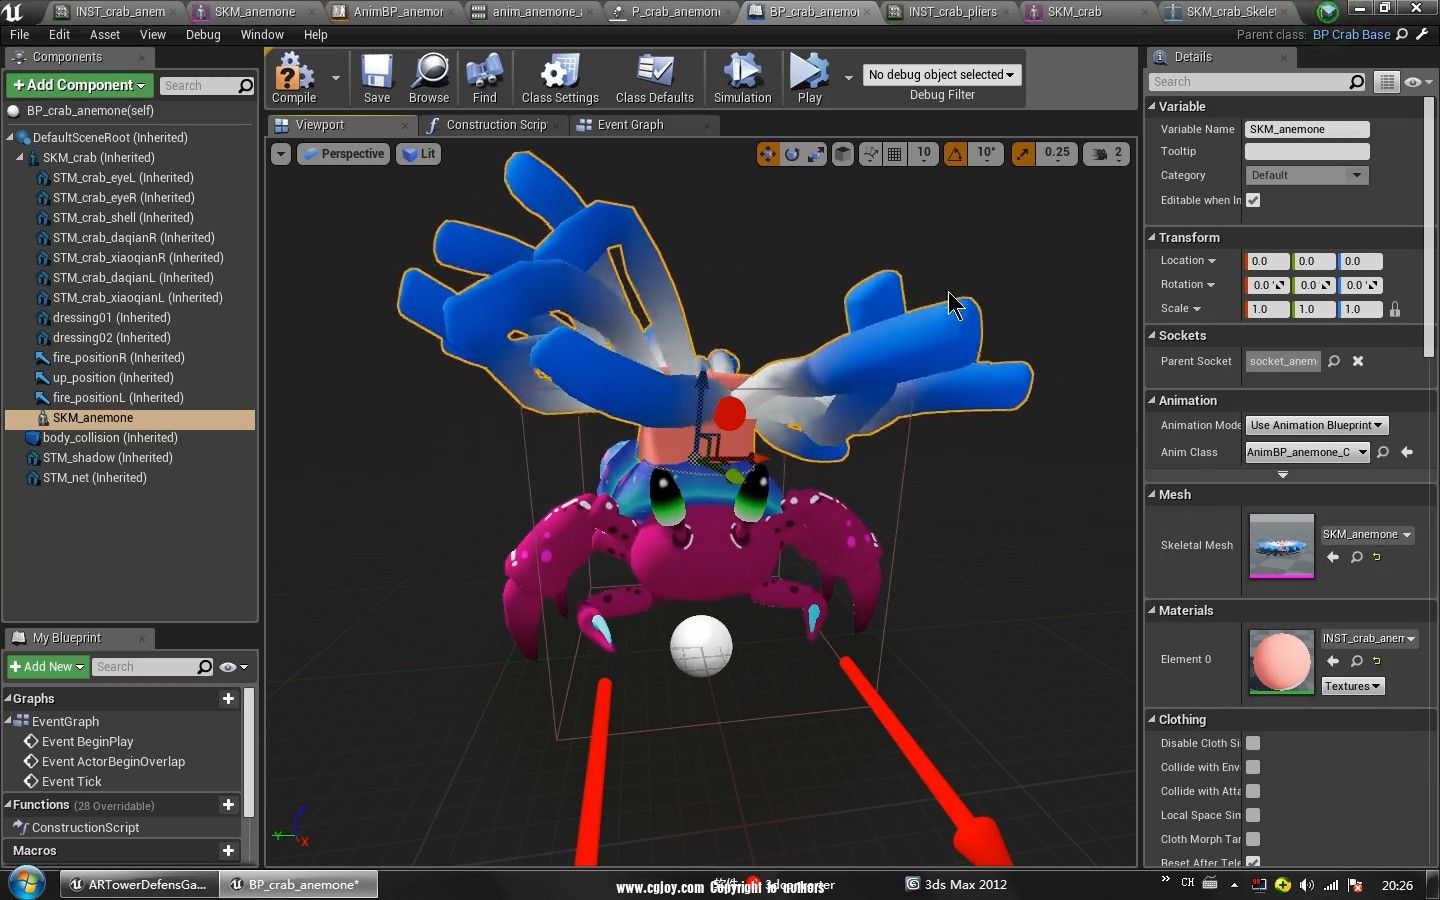Open Category Default dropdown
The height and width of the screenshot is (900, 1440).
1306,175
